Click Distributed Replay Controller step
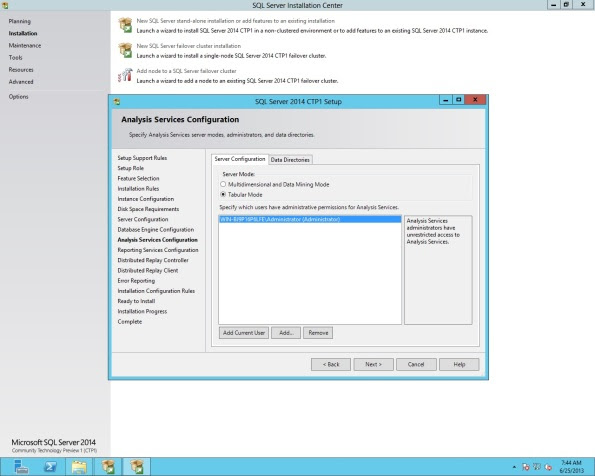595x476 pixels. coord(153,260)
